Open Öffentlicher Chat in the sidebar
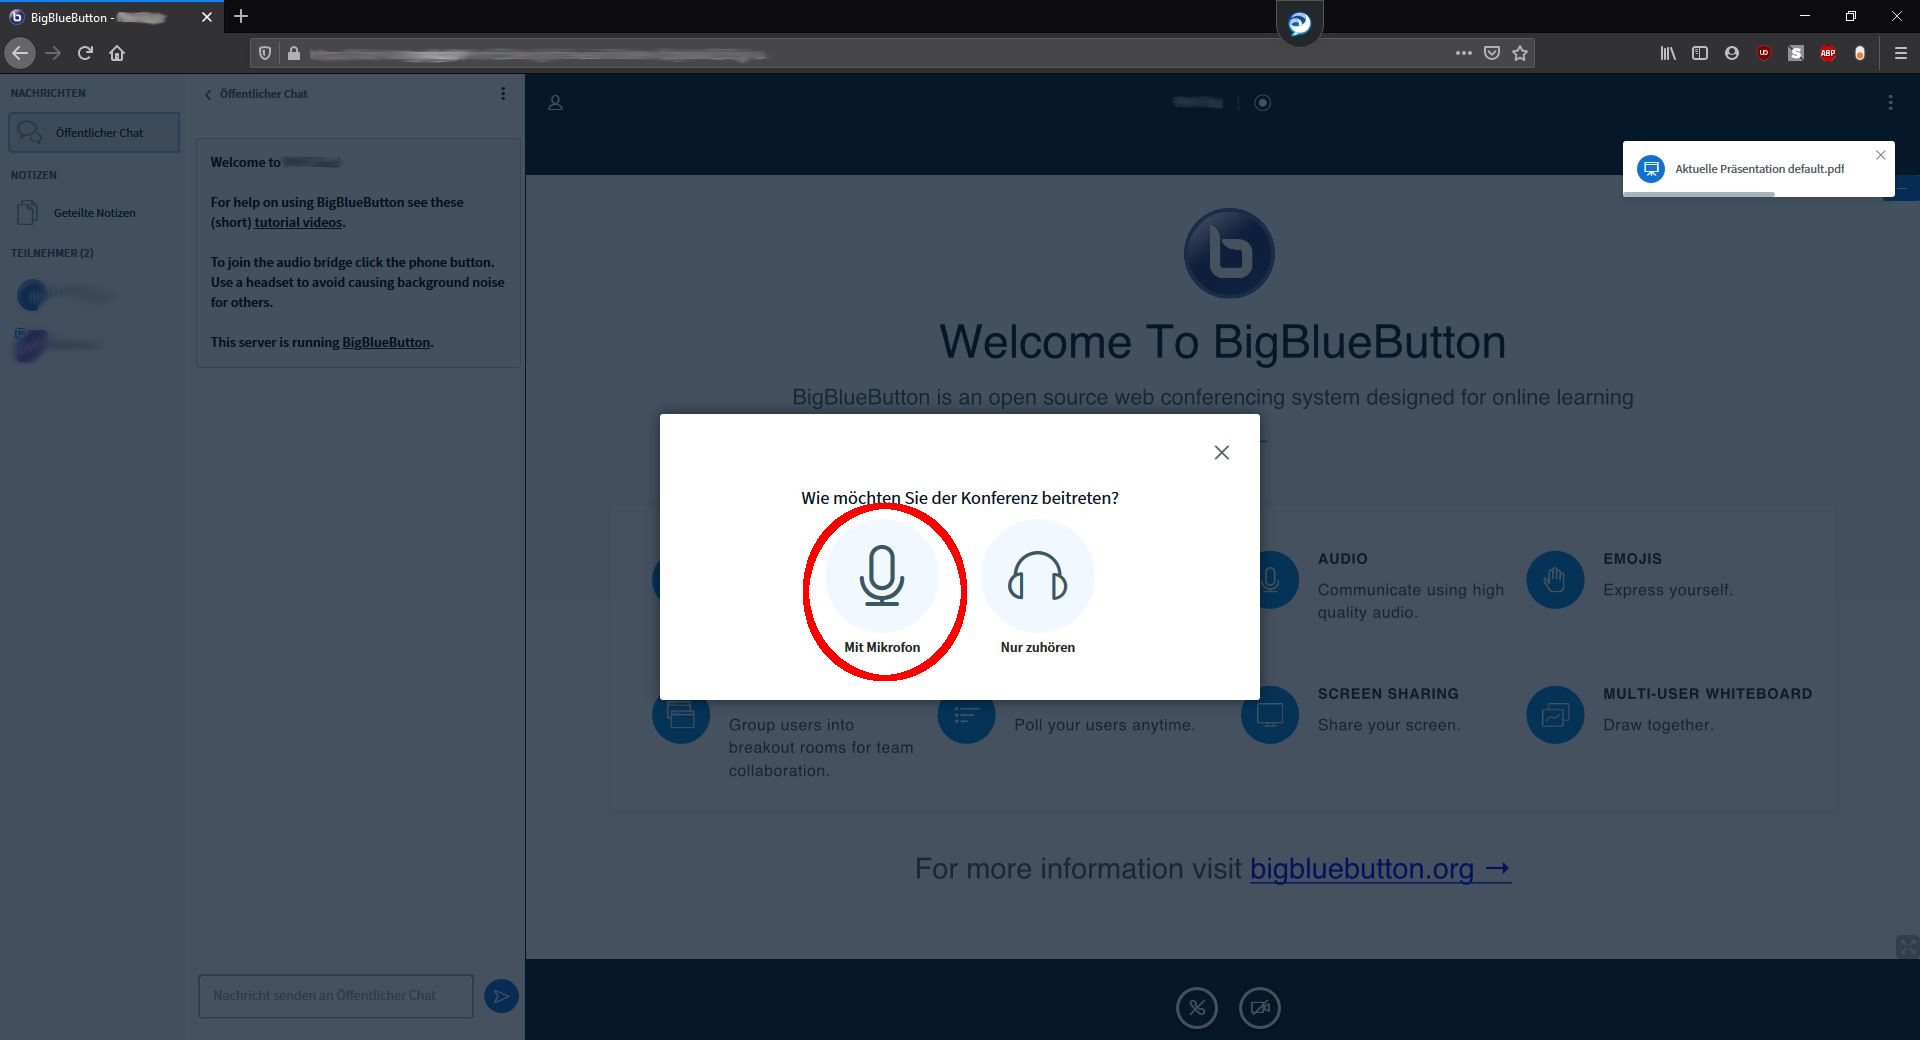This screenshot has width=1920, height=1040. point(94,132)
